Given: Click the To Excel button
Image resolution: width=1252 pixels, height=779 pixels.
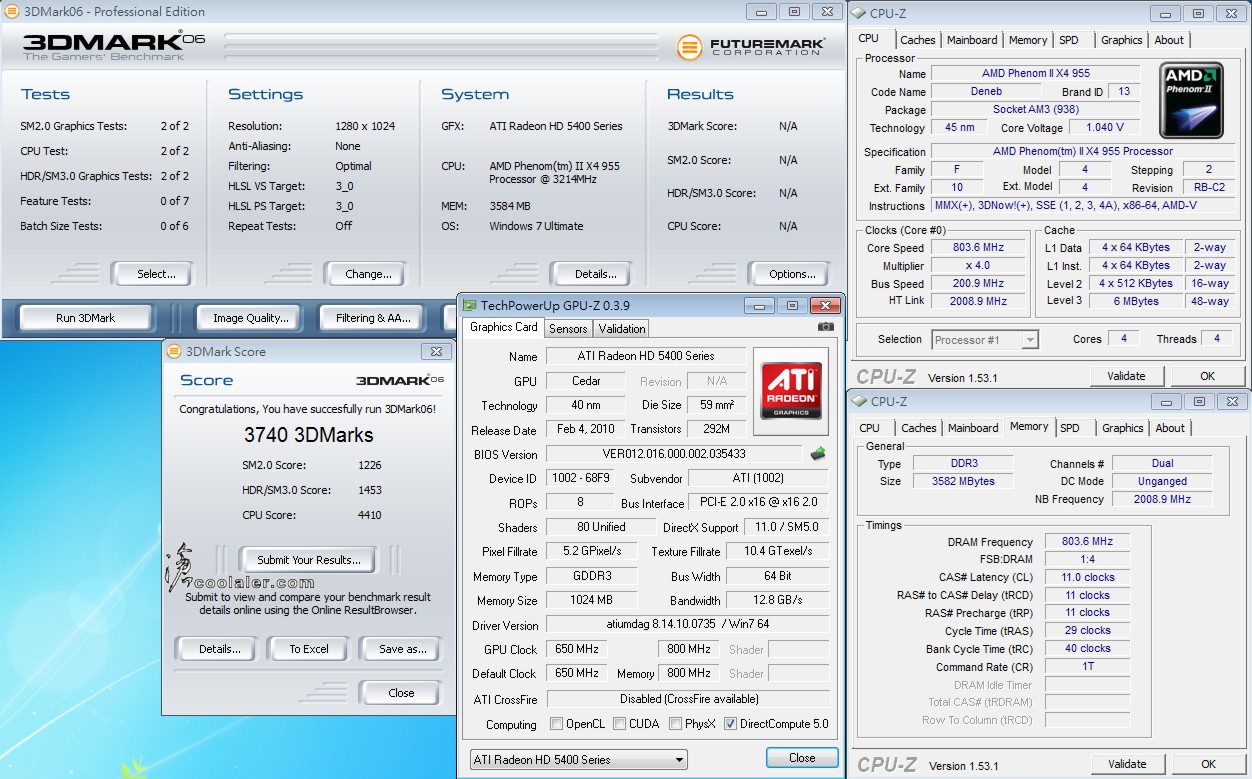Looking at the screenshot, I should (309, 649).
